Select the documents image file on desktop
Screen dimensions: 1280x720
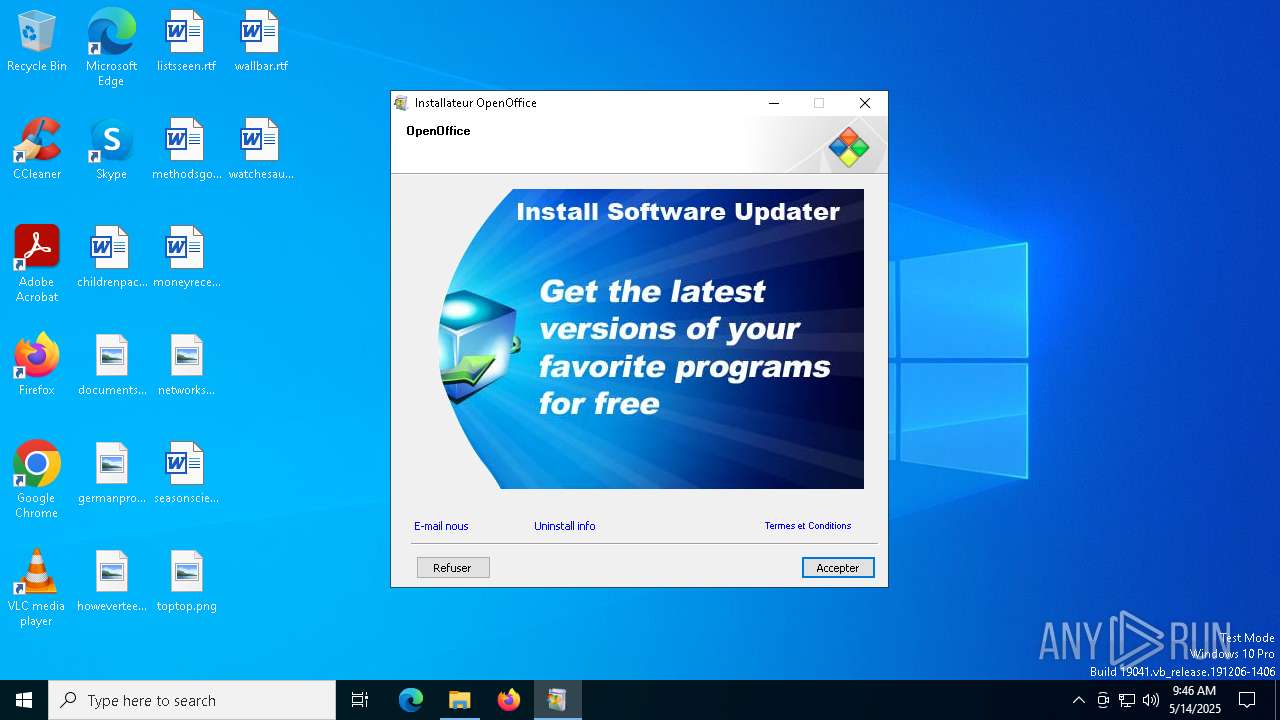pyautogui.click(x=111, y=365)
